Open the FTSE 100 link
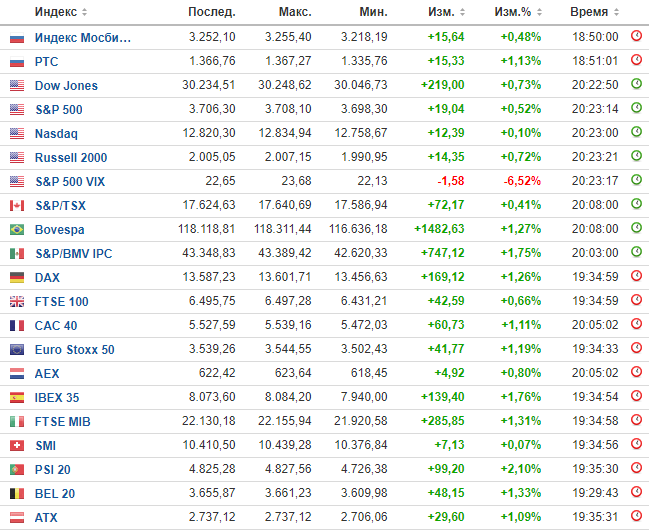This screenshot has height=531, width=649. pyautogui.click(x=62, y=302)
